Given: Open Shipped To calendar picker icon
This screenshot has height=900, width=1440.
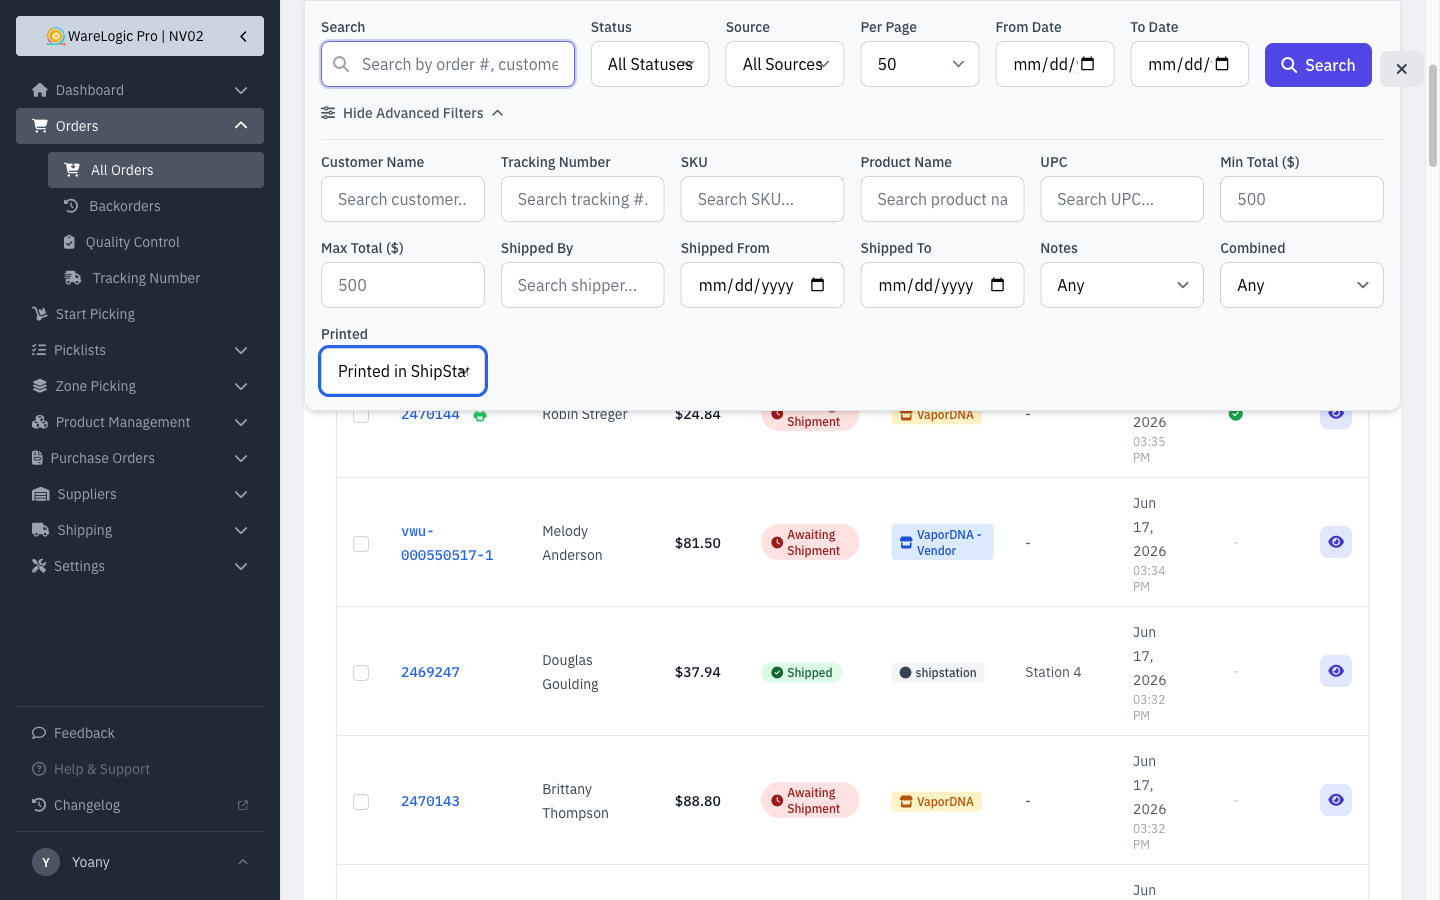Looking at the screenshot, I should click(997, 285).
